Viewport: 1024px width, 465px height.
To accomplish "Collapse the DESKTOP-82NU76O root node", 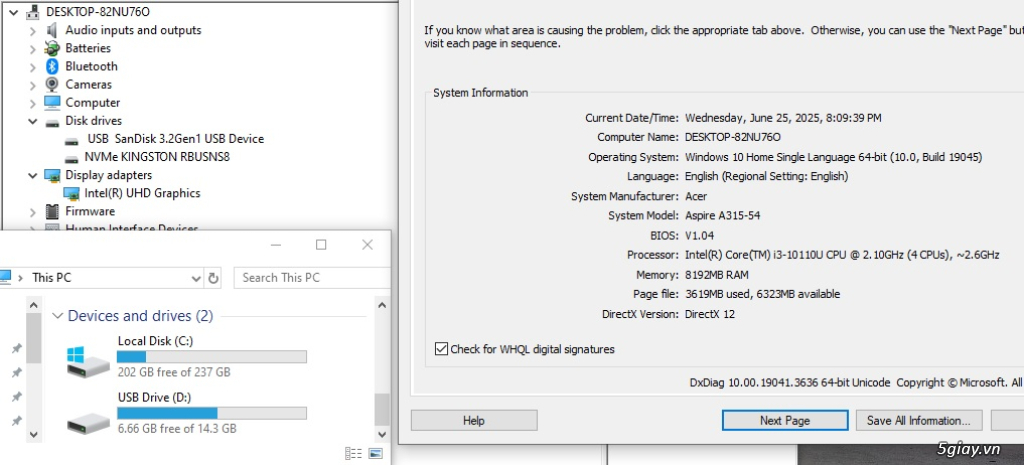I will pyautogui.click(x=13, y=12).
